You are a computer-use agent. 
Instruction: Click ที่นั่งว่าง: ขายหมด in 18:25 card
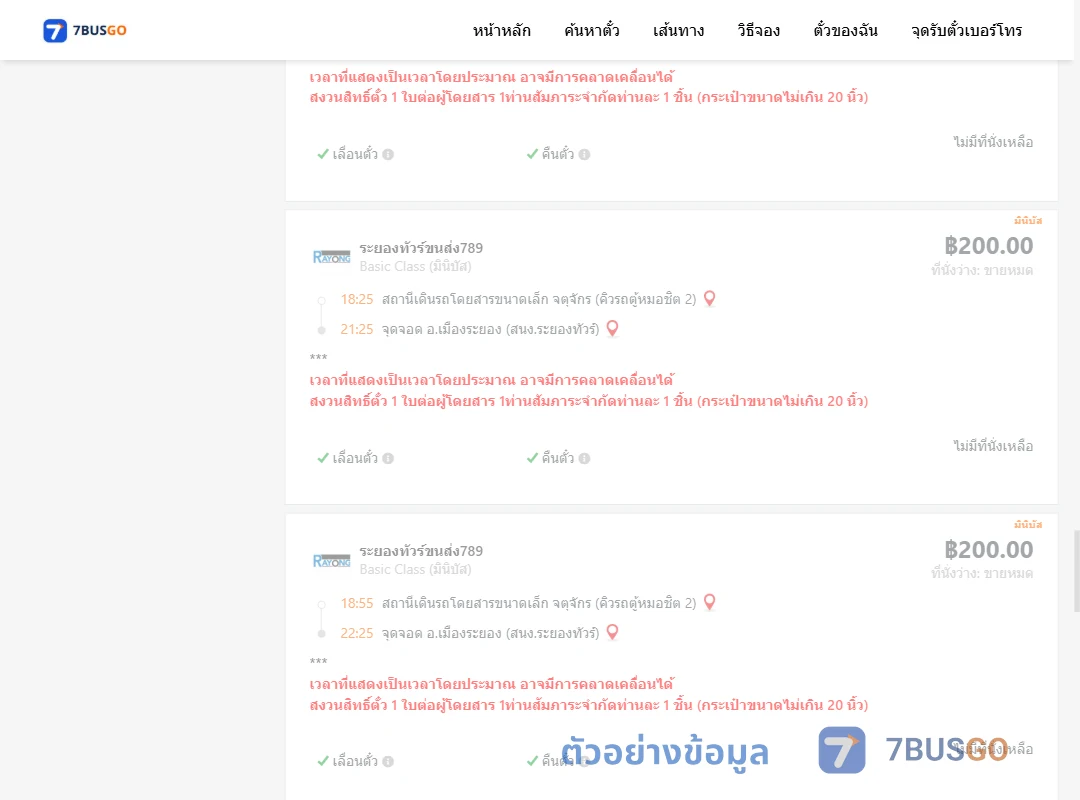pos(982,270)
